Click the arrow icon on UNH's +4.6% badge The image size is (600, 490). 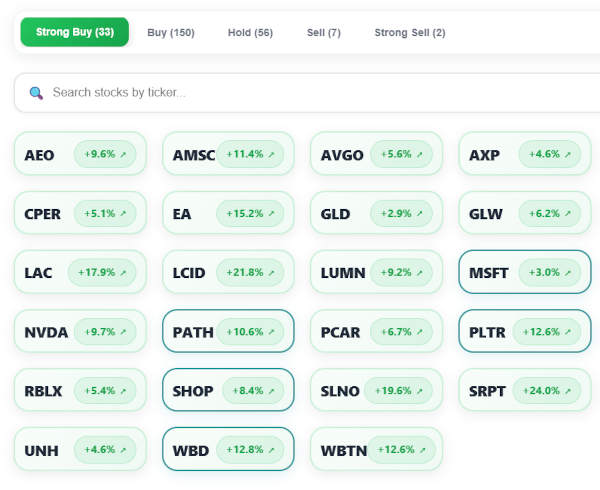(123, 450)
